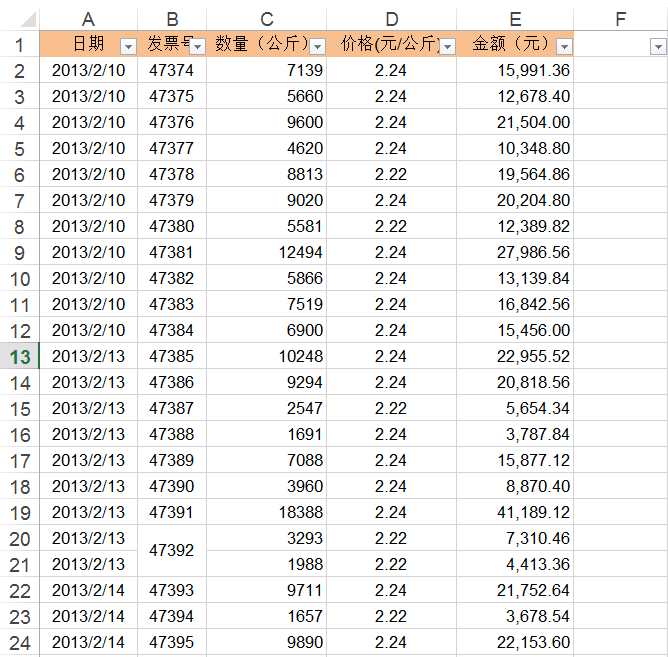Select column C header

coord(267,19)
